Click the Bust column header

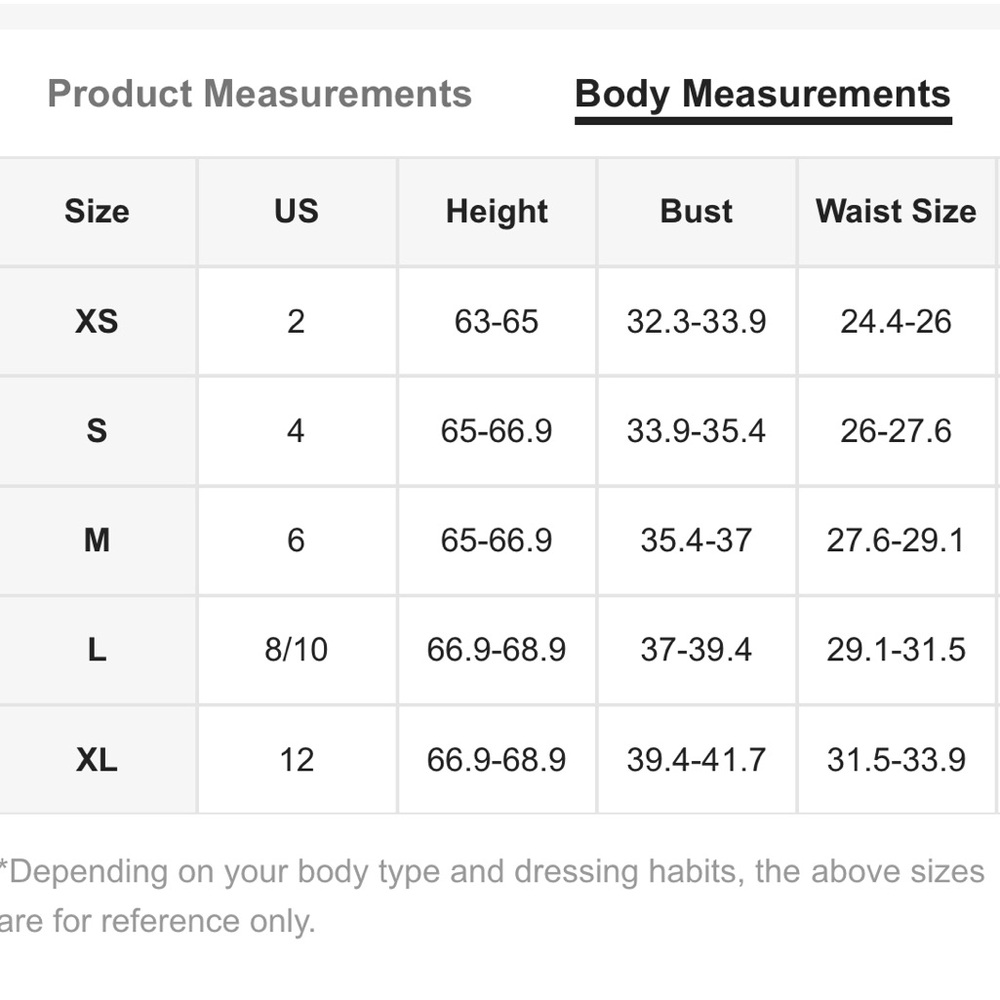(696, 211)
